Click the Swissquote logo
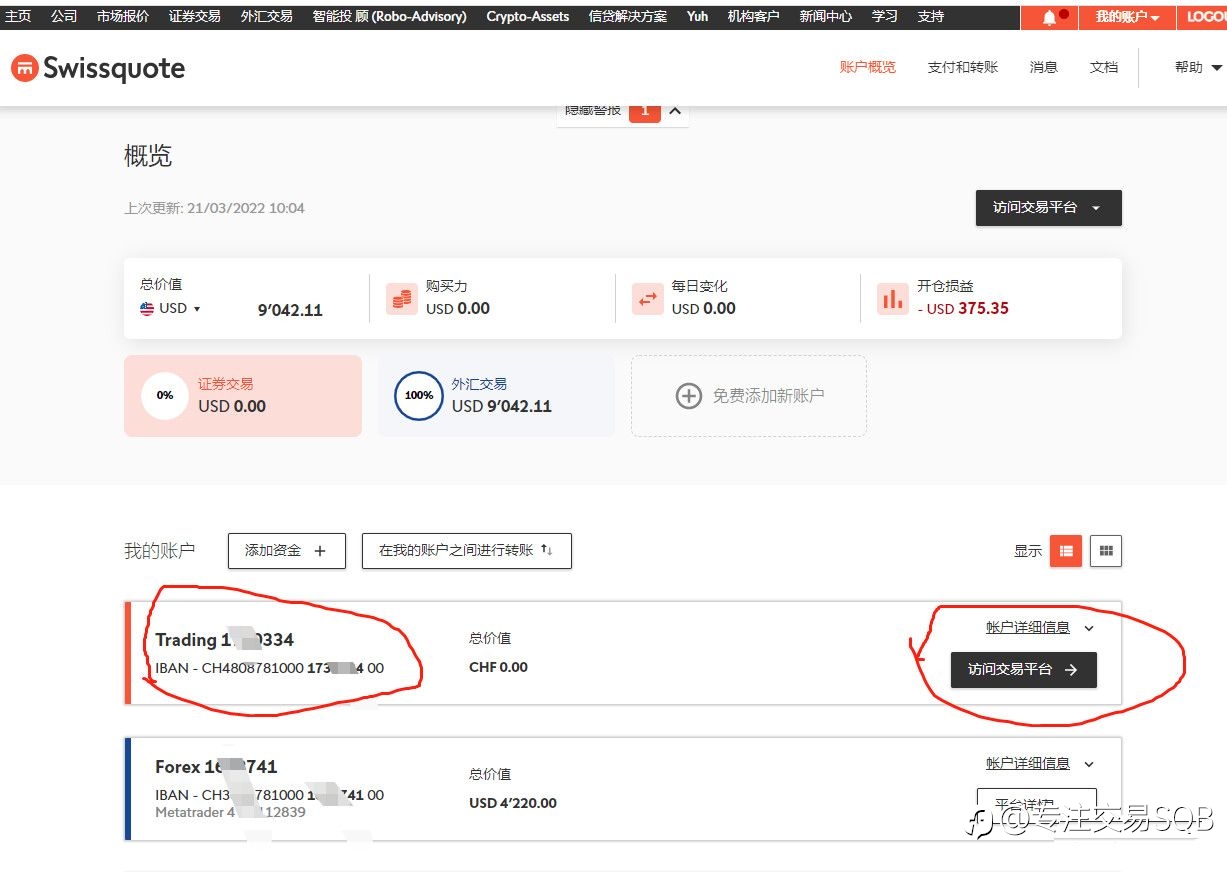Viewport: 1227px width, 872px height. pyautogui.click(x=98, y=68)
